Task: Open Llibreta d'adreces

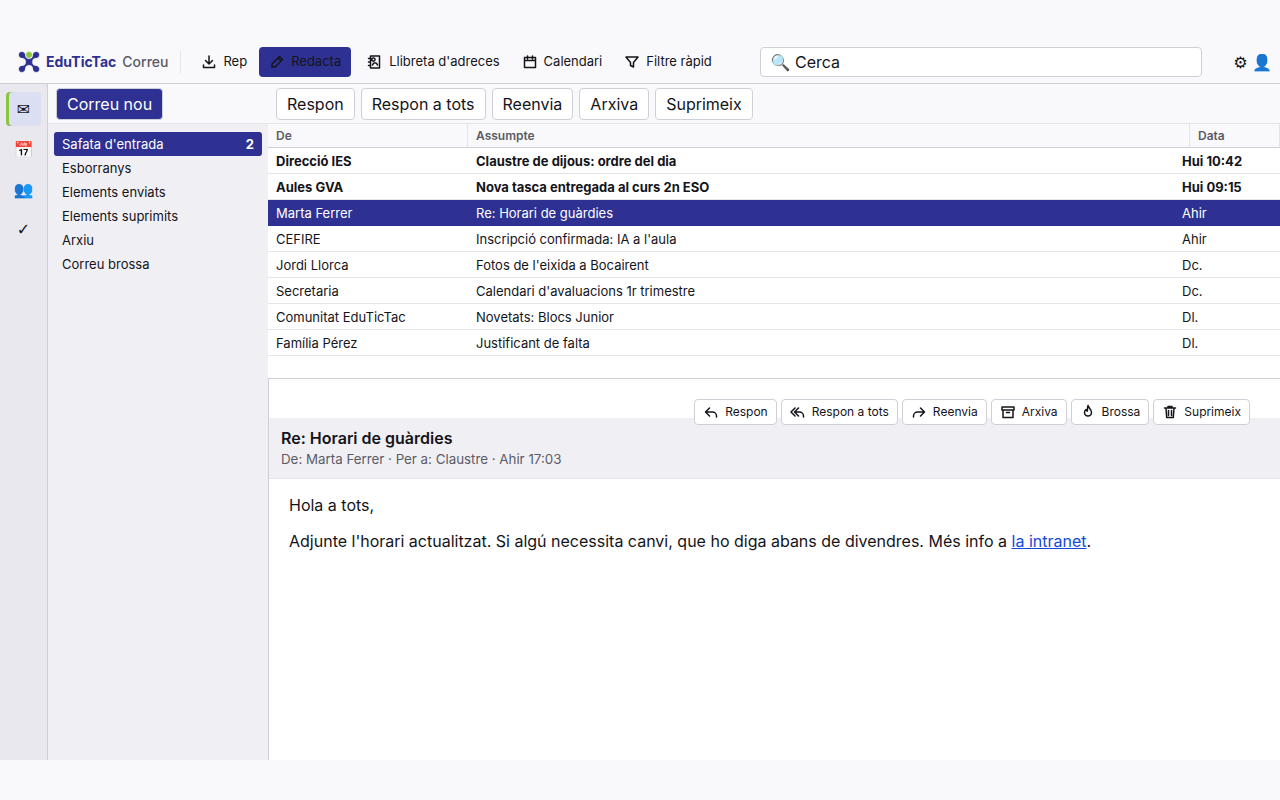Action: click(433, 62)
